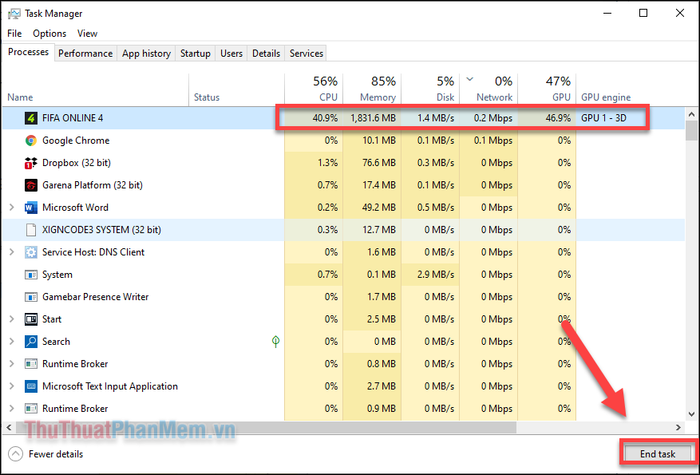Click the Microsoft Text Input Application icon

31,386
